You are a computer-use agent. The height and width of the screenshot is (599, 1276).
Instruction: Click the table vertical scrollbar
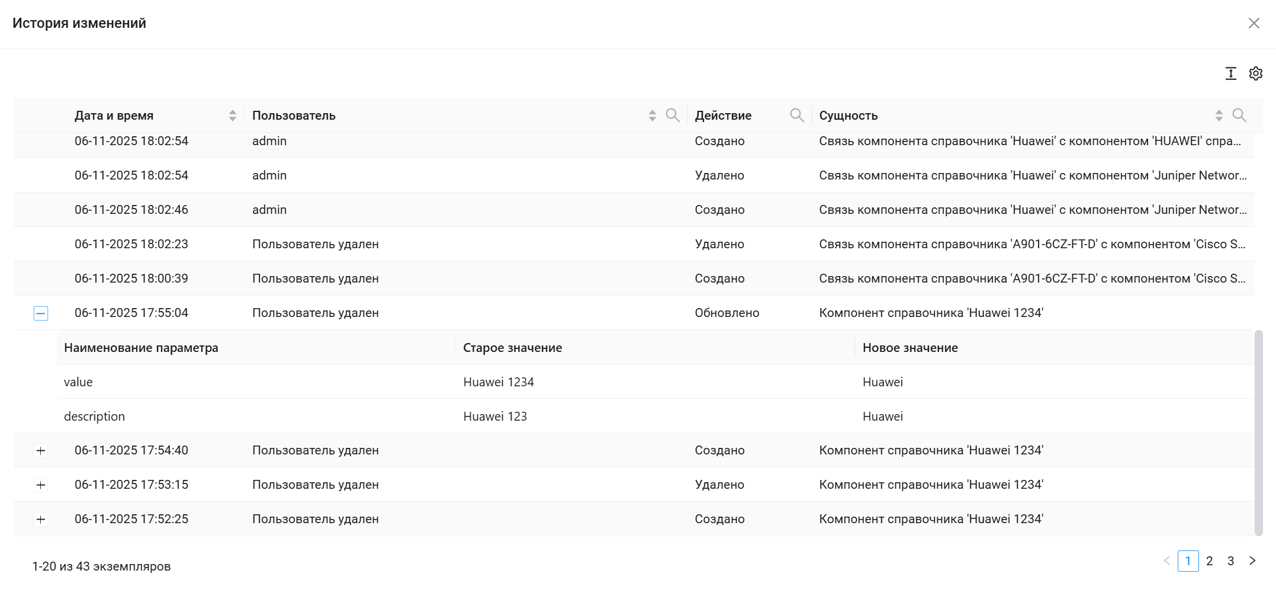tap(1258, 430)
